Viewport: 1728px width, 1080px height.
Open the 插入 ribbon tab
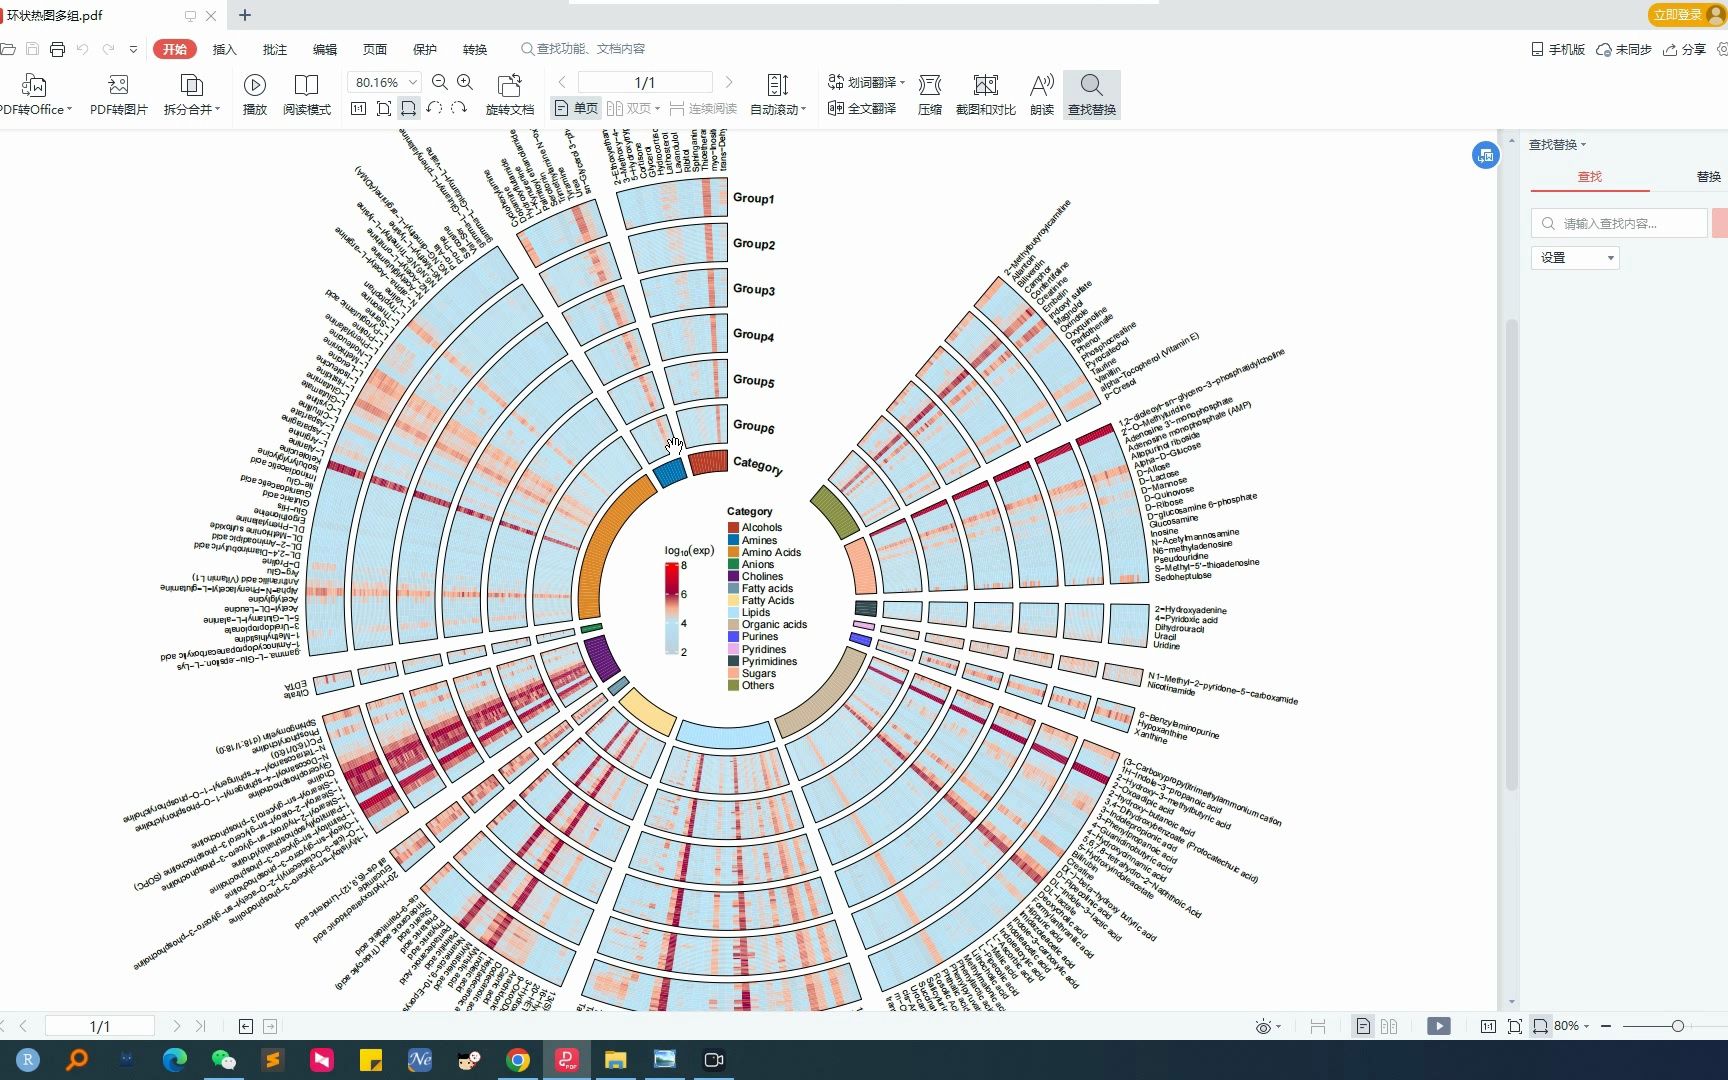point(225,49)
